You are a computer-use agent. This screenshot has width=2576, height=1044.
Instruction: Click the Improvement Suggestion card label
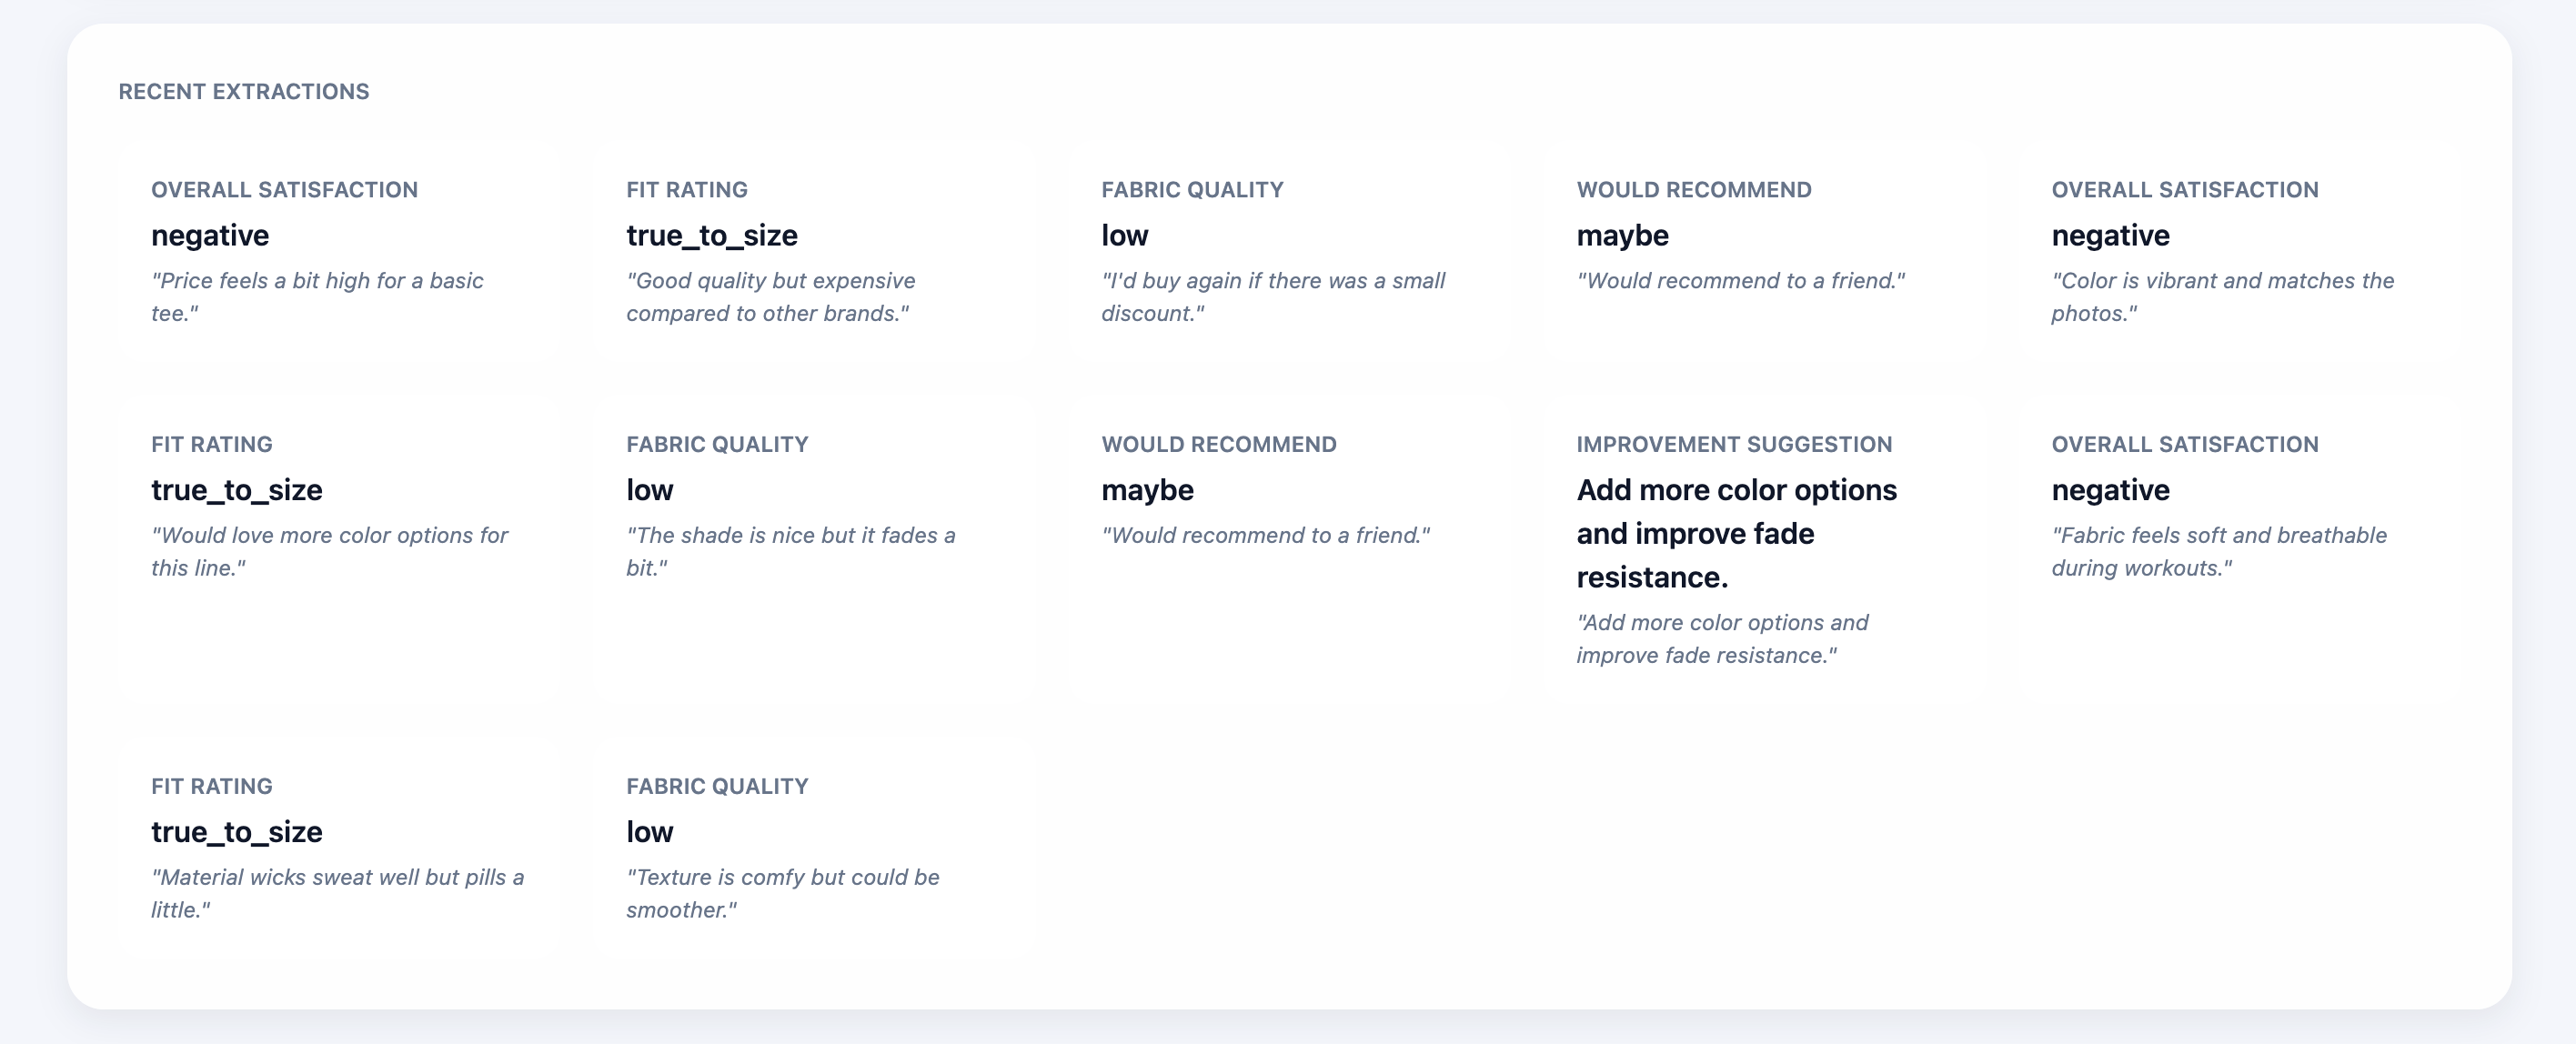click(1733, 444)
